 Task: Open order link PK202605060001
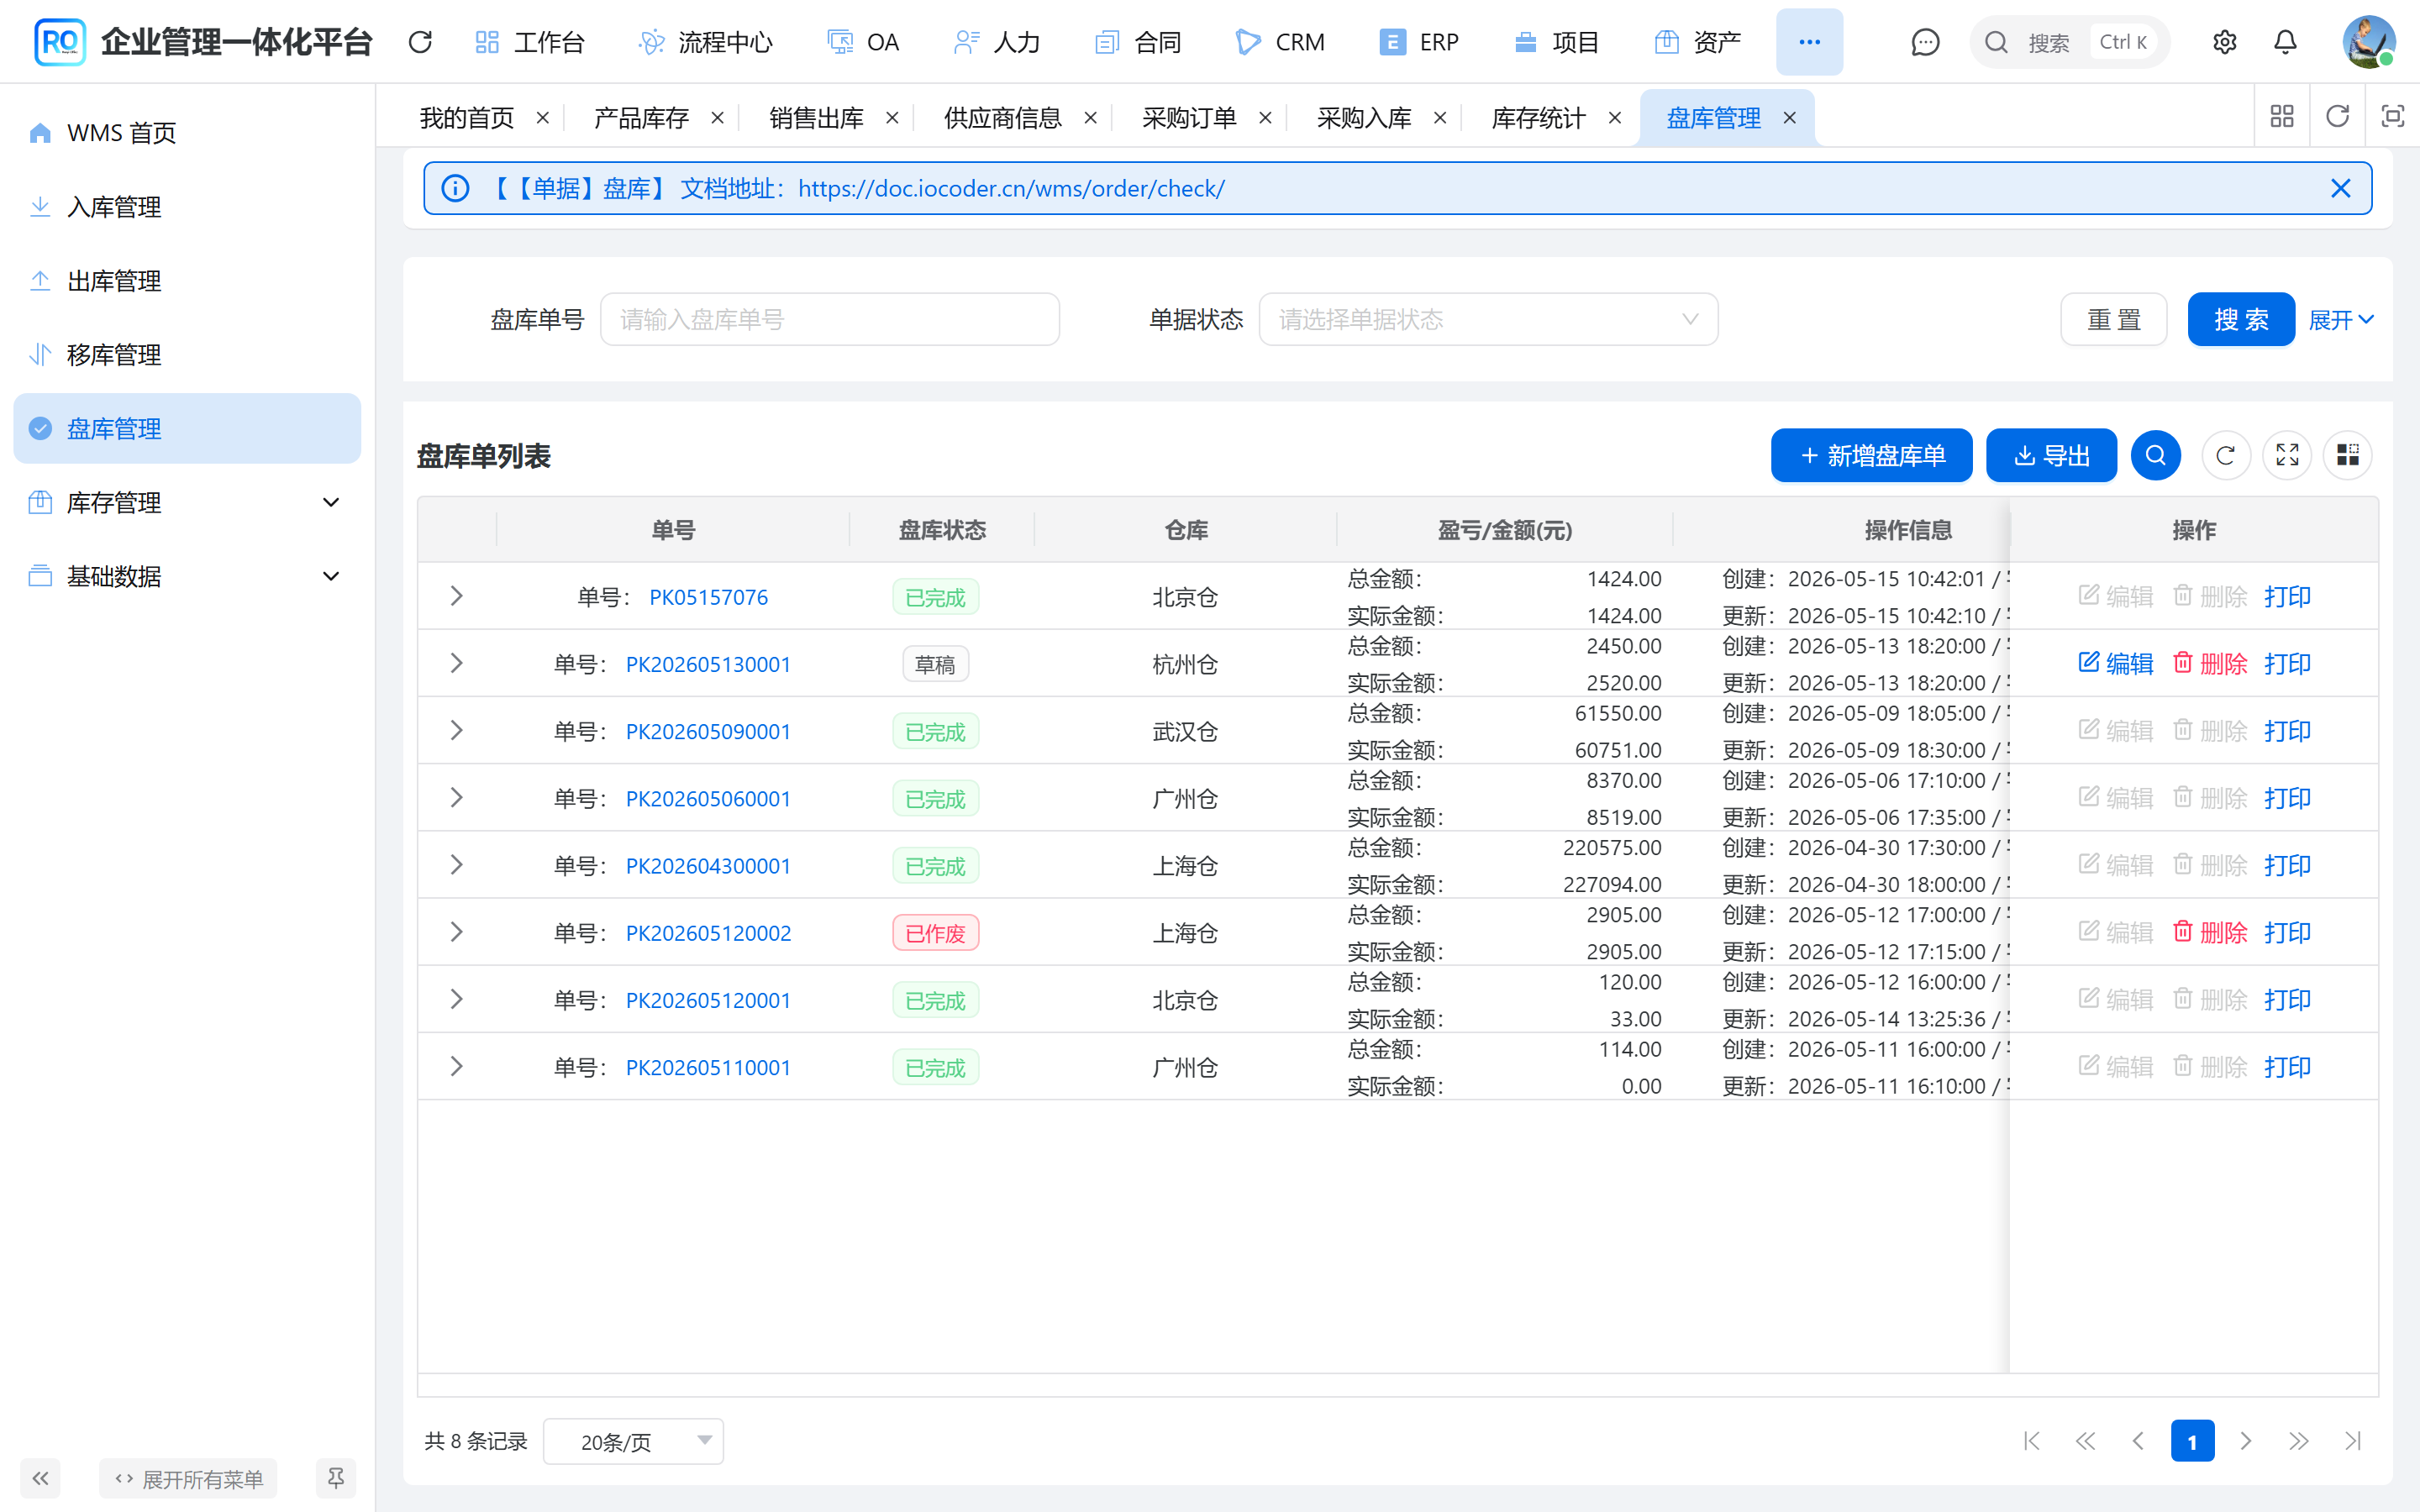coord(708,798)
